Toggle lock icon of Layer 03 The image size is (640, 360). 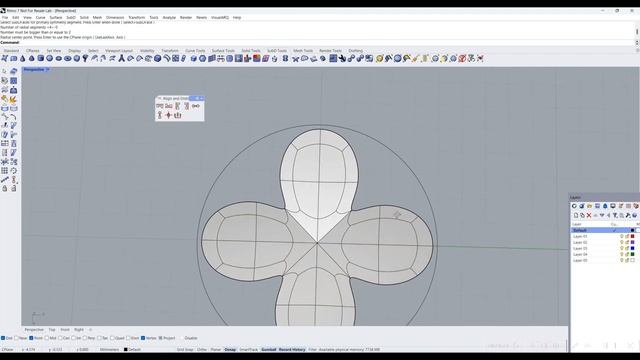[627, 248]
